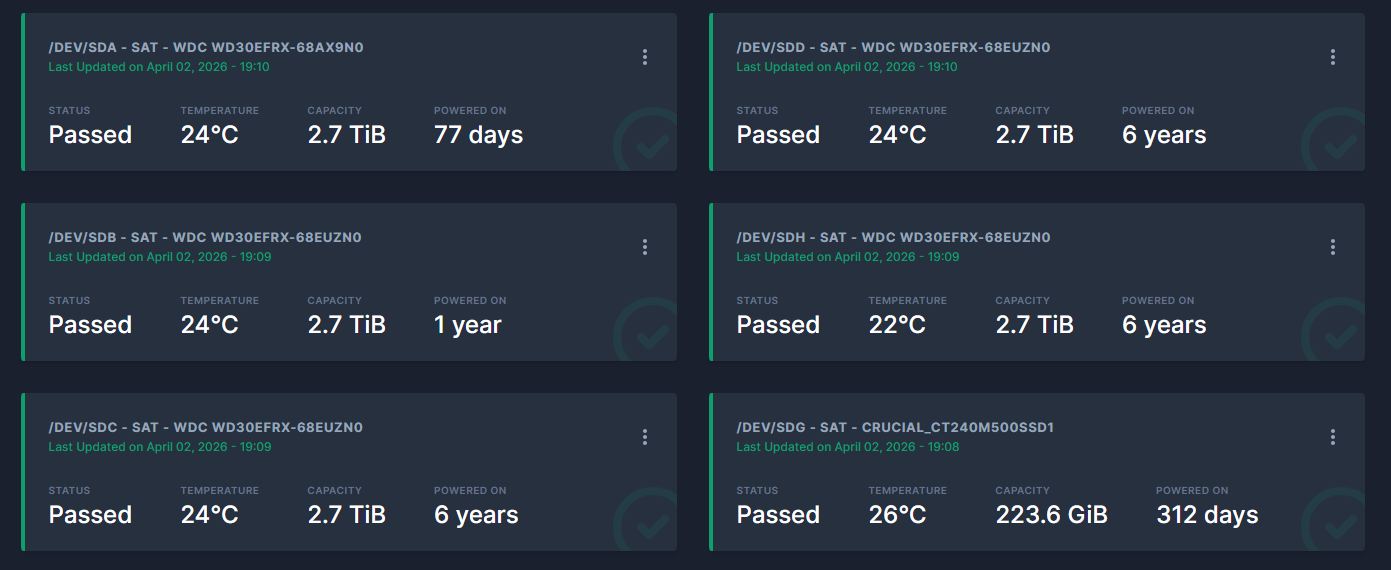Open the /DEV/SDB device title link
The image size is (1391, 570).
[x=205, y=237]
